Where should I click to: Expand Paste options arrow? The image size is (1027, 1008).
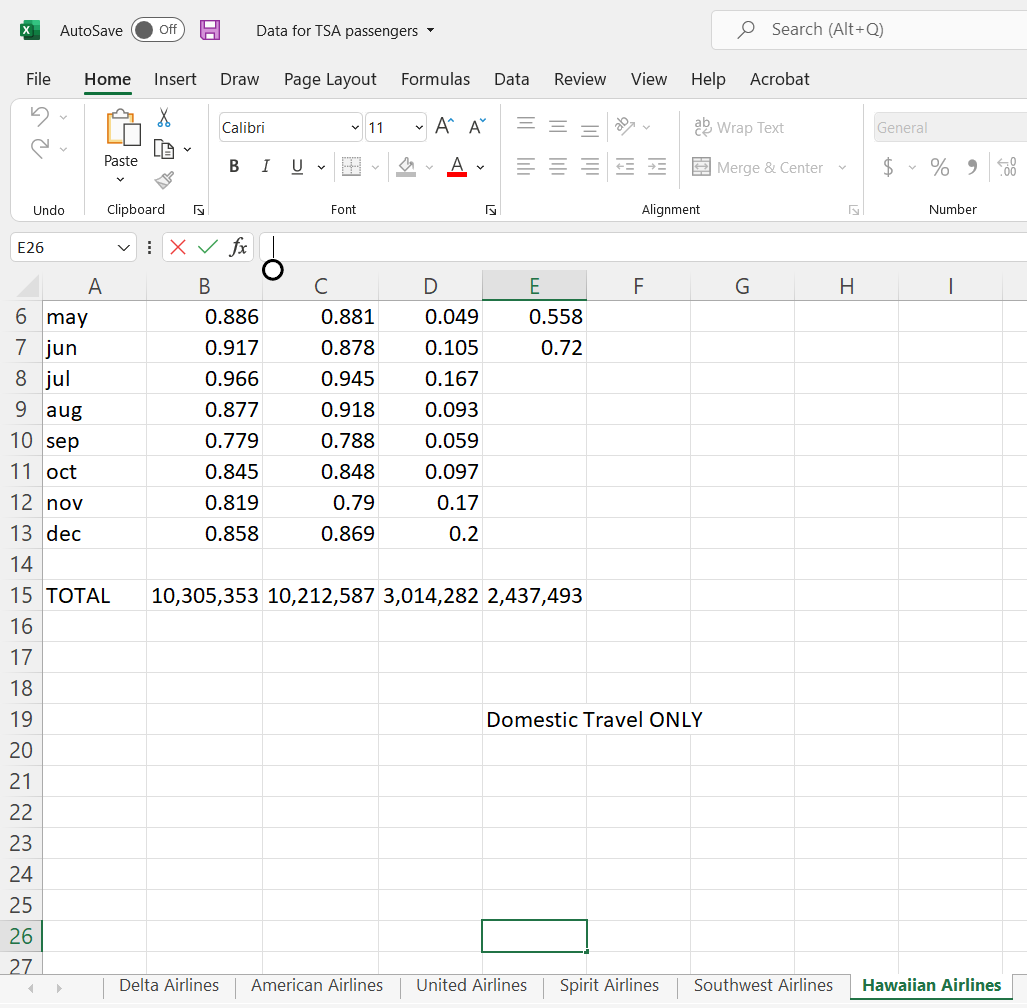click(121, 179)
